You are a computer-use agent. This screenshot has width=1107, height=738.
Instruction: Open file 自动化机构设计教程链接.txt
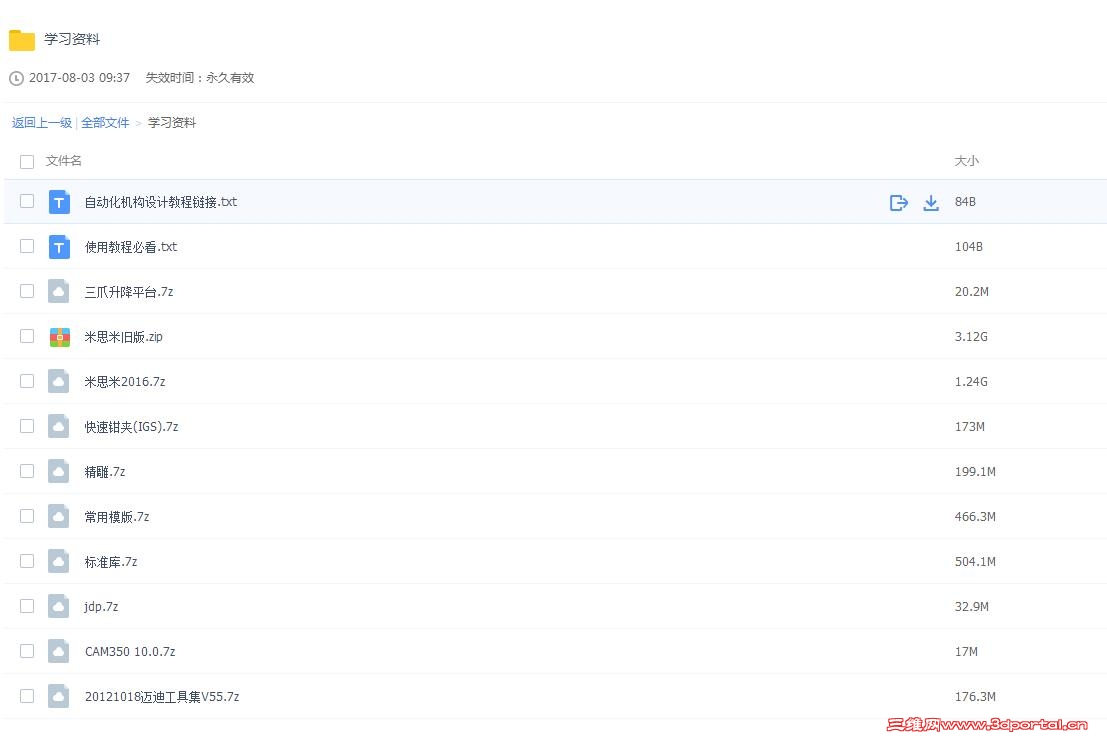[161, 202]
